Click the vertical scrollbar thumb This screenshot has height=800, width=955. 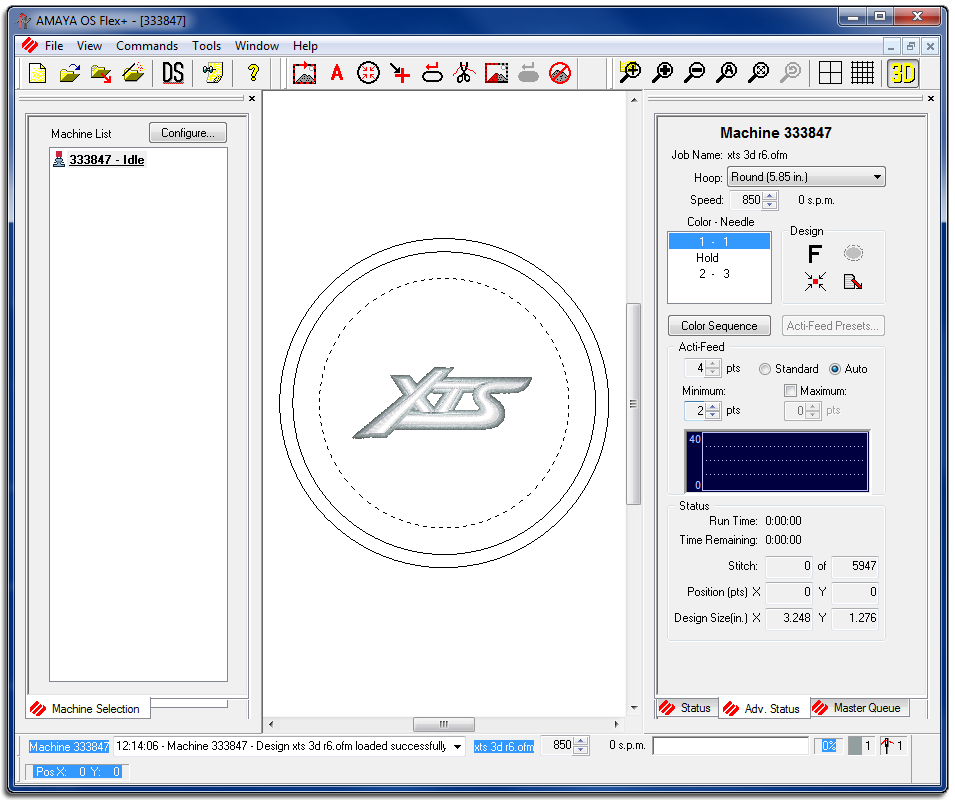click(633, 404)
